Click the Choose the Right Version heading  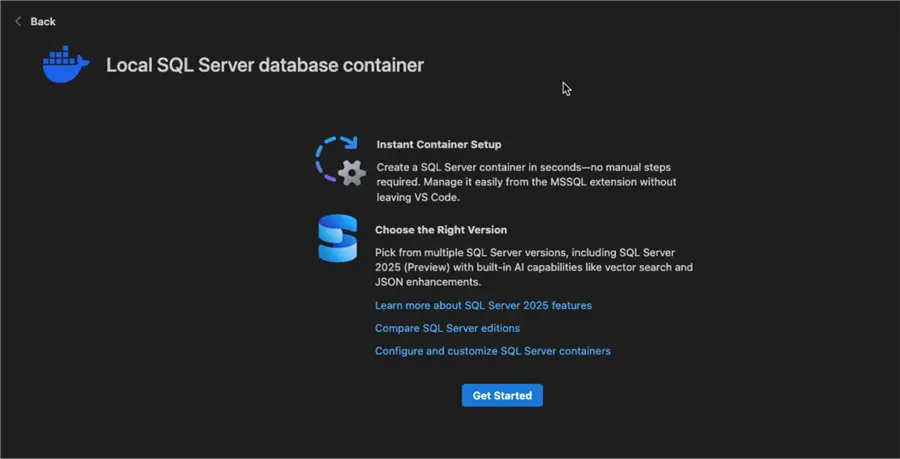(441, 230)
